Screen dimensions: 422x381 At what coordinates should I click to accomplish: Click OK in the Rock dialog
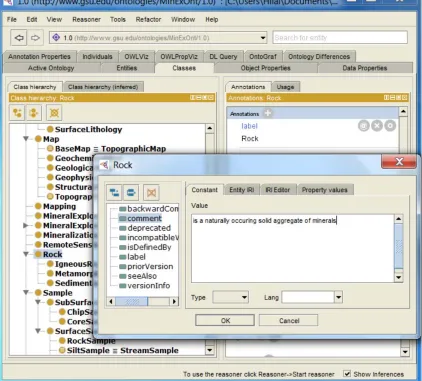225,320
